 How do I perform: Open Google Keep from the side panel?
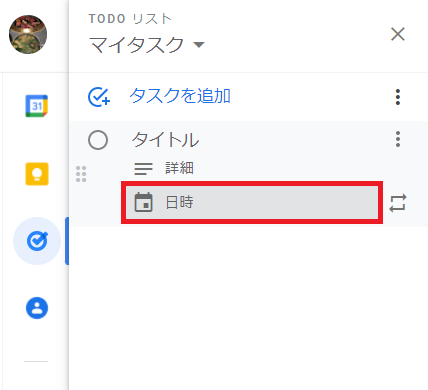[x=37, y=174]
